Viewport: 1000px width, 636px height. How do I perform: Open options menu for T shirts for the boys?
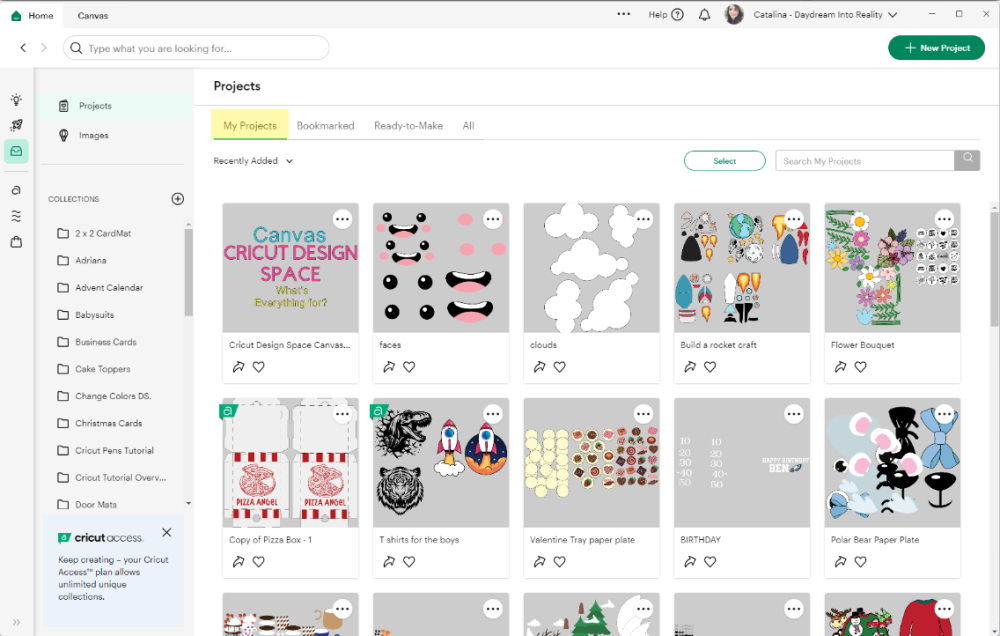pyautogui.click(x=493, y=415)
